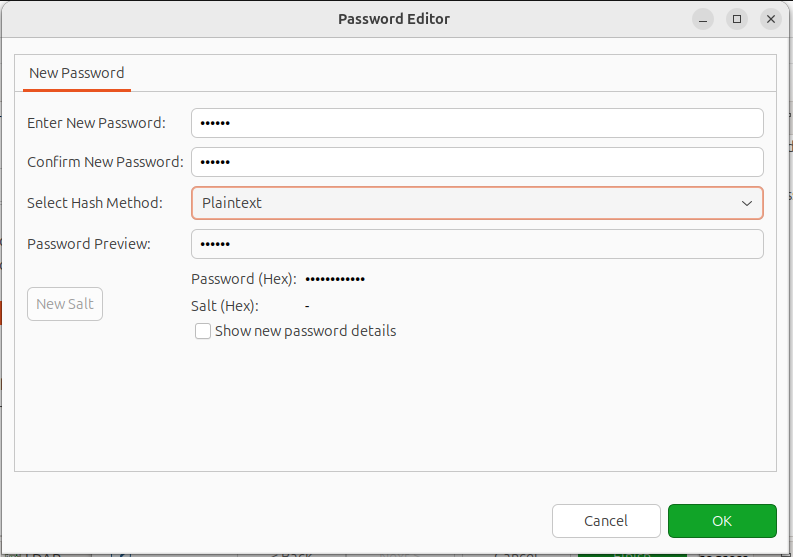Image resolution: width=793 pixels, height=557 pixels.
Task: Click the "Confirm New Password:" label
Action: click(x=105, y=162)
